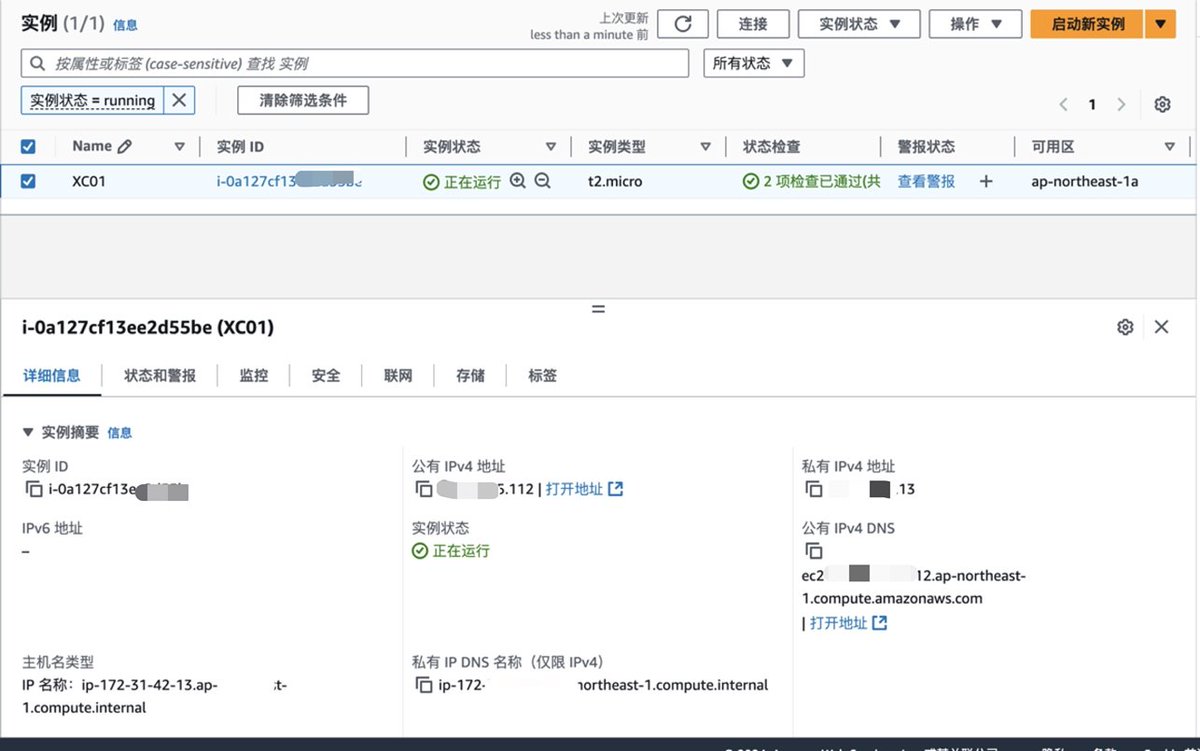Viewport: 1200px width, 751px height.
Task: Open the 操作 actions dropdown
Action: click(x=973, y=23)
